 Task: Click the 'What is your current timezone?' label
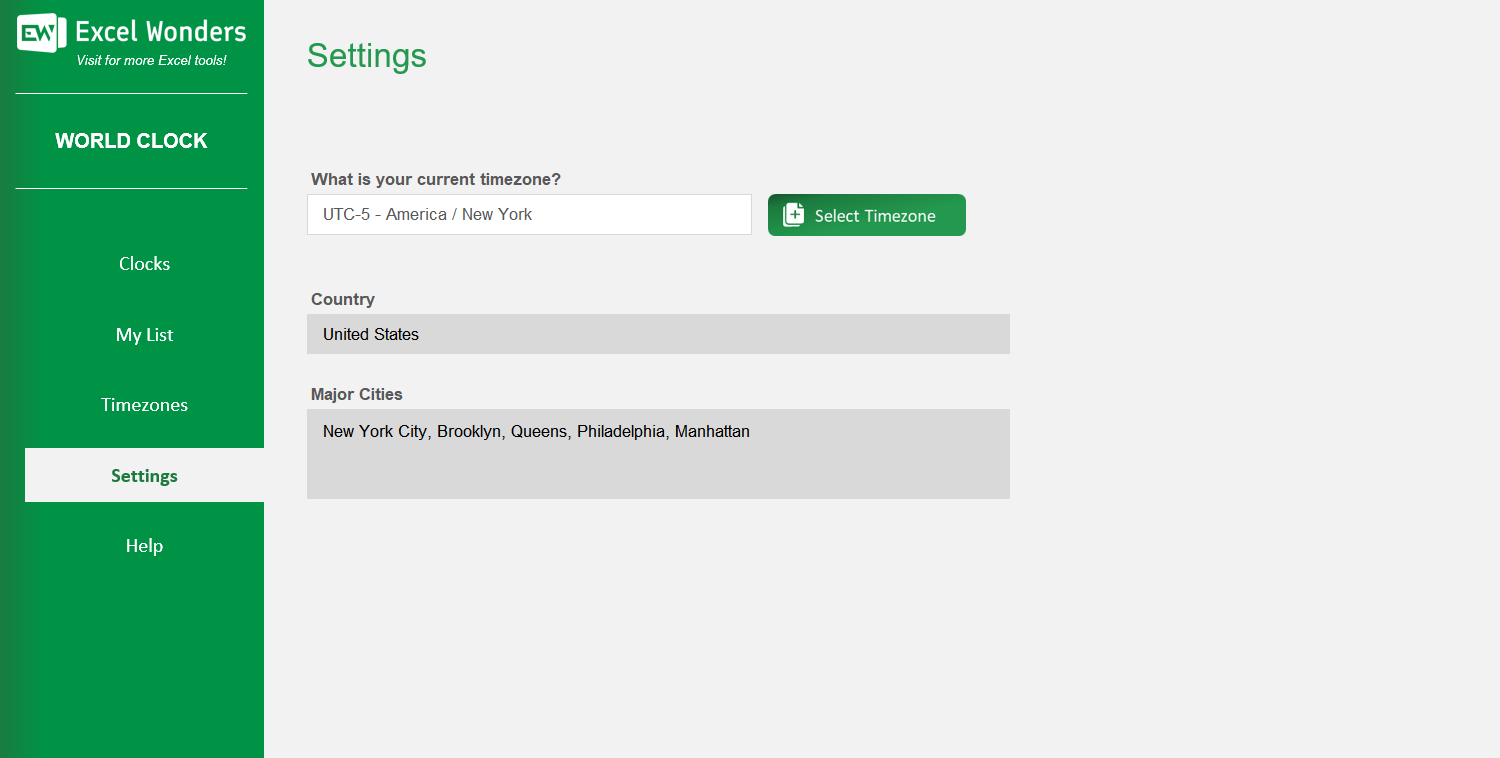pyautogui.click(x=436, y=180)
